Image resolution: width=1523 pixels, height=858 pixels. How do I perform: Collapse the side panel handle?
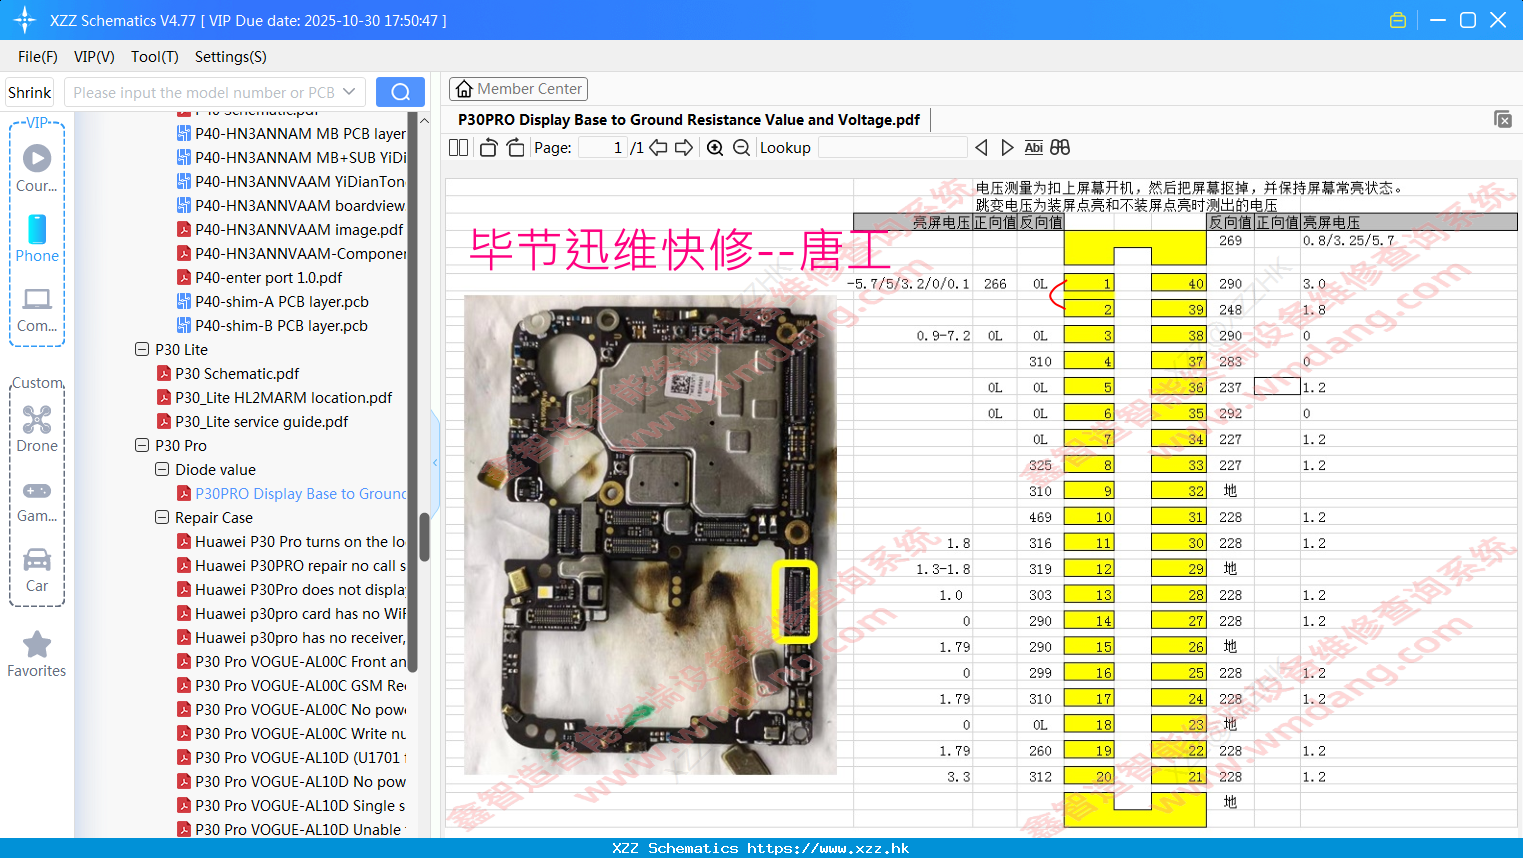tap(435, 462)
